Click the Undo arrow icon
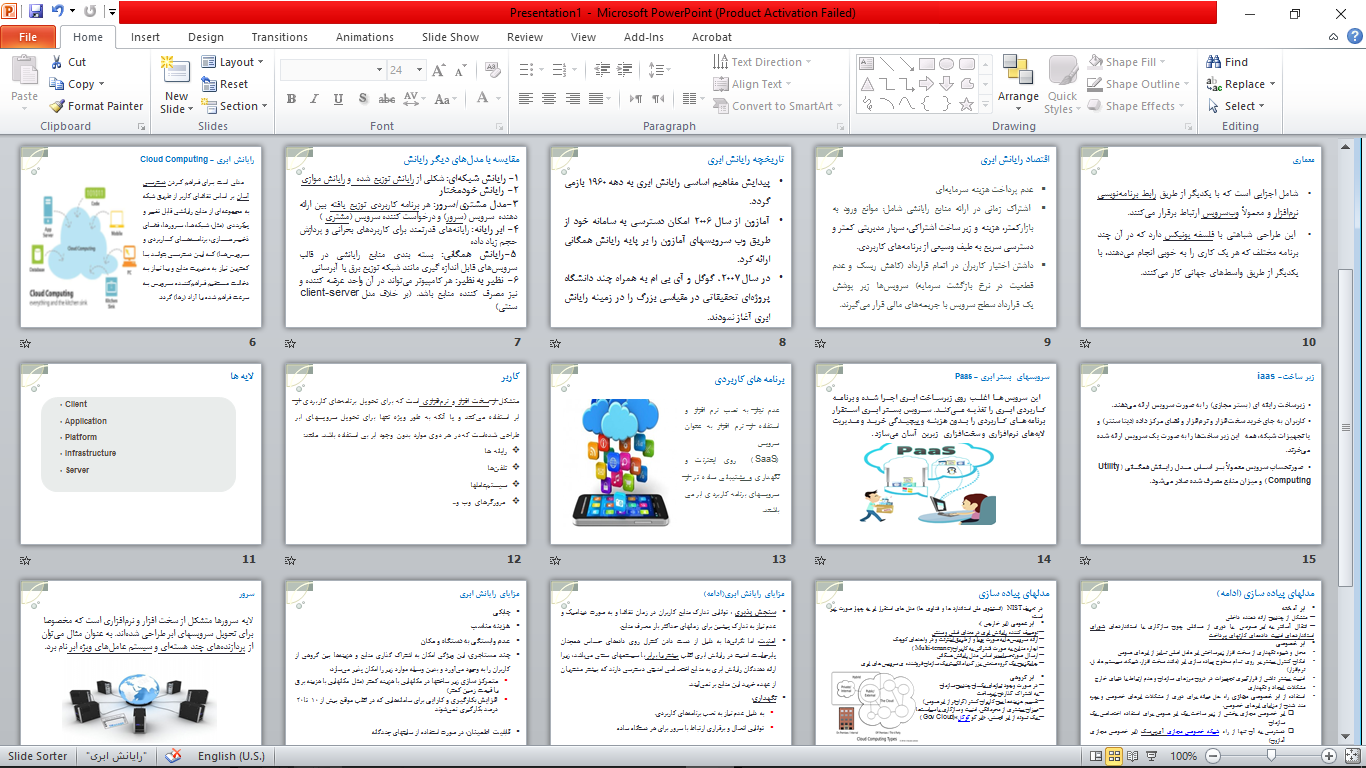Viewport: 1366px width, 768px height. point(58,13)
